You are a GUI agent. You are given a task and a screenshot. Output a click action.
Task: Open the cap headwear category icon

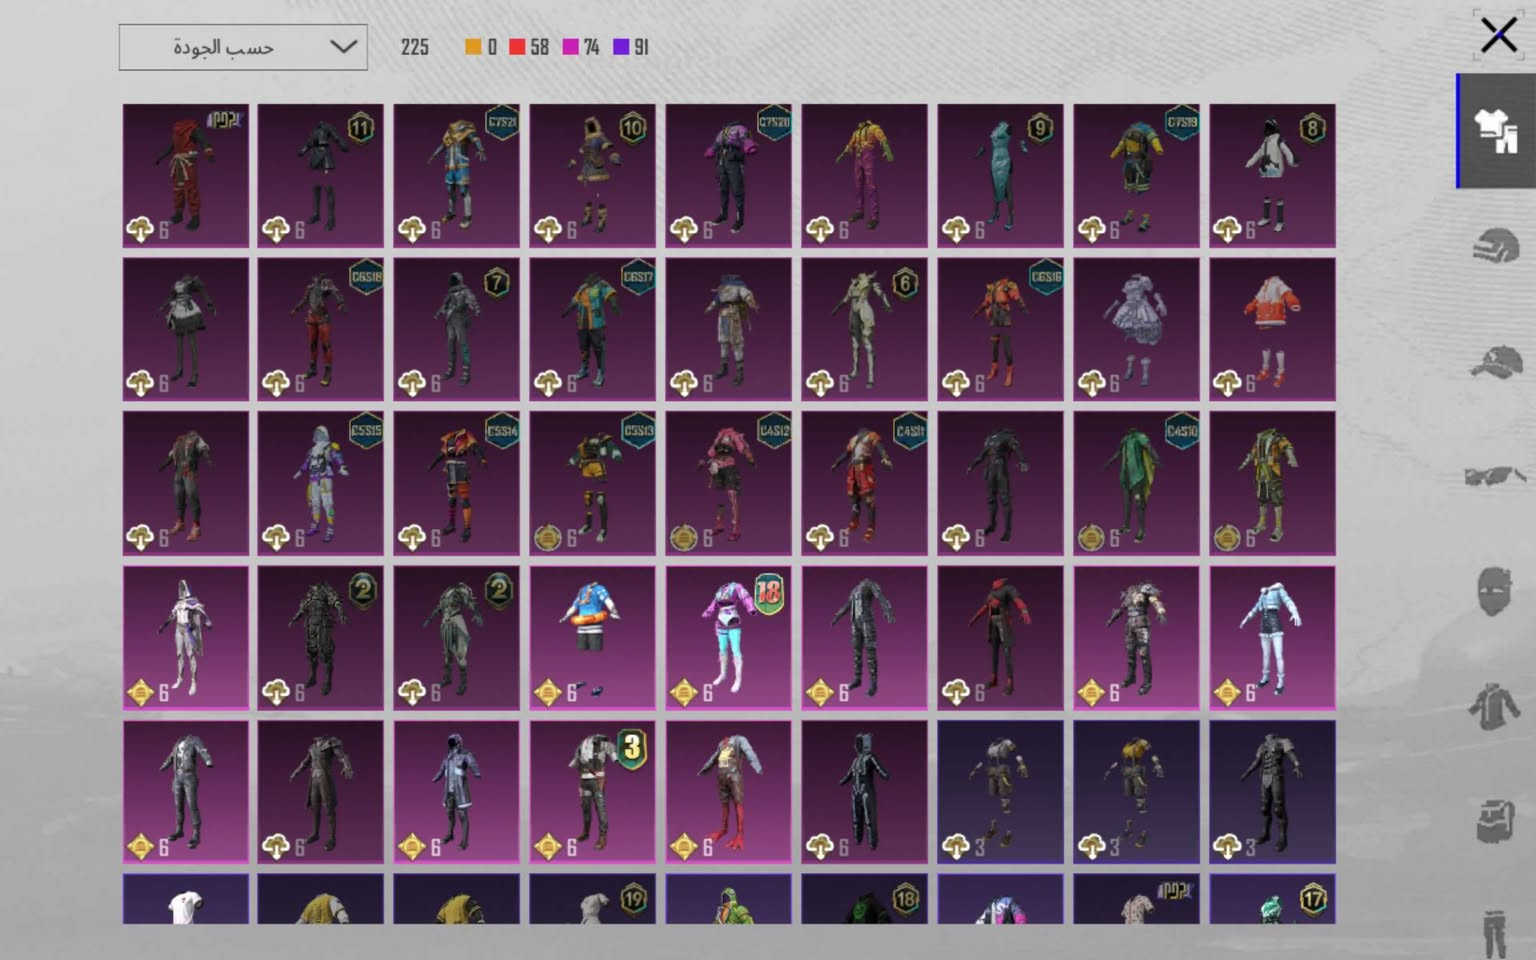coord(1496,361)
